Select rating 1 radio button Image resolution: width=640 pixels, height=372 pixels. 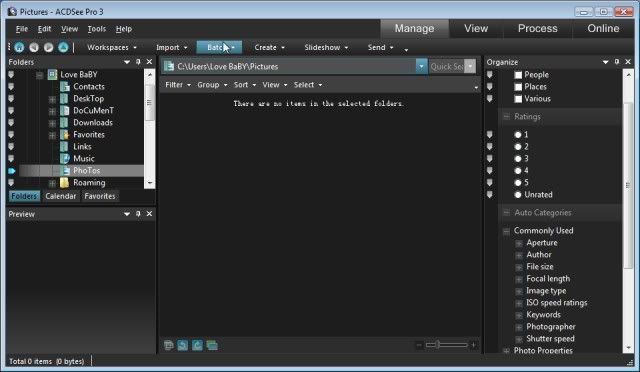pos(518,135)
